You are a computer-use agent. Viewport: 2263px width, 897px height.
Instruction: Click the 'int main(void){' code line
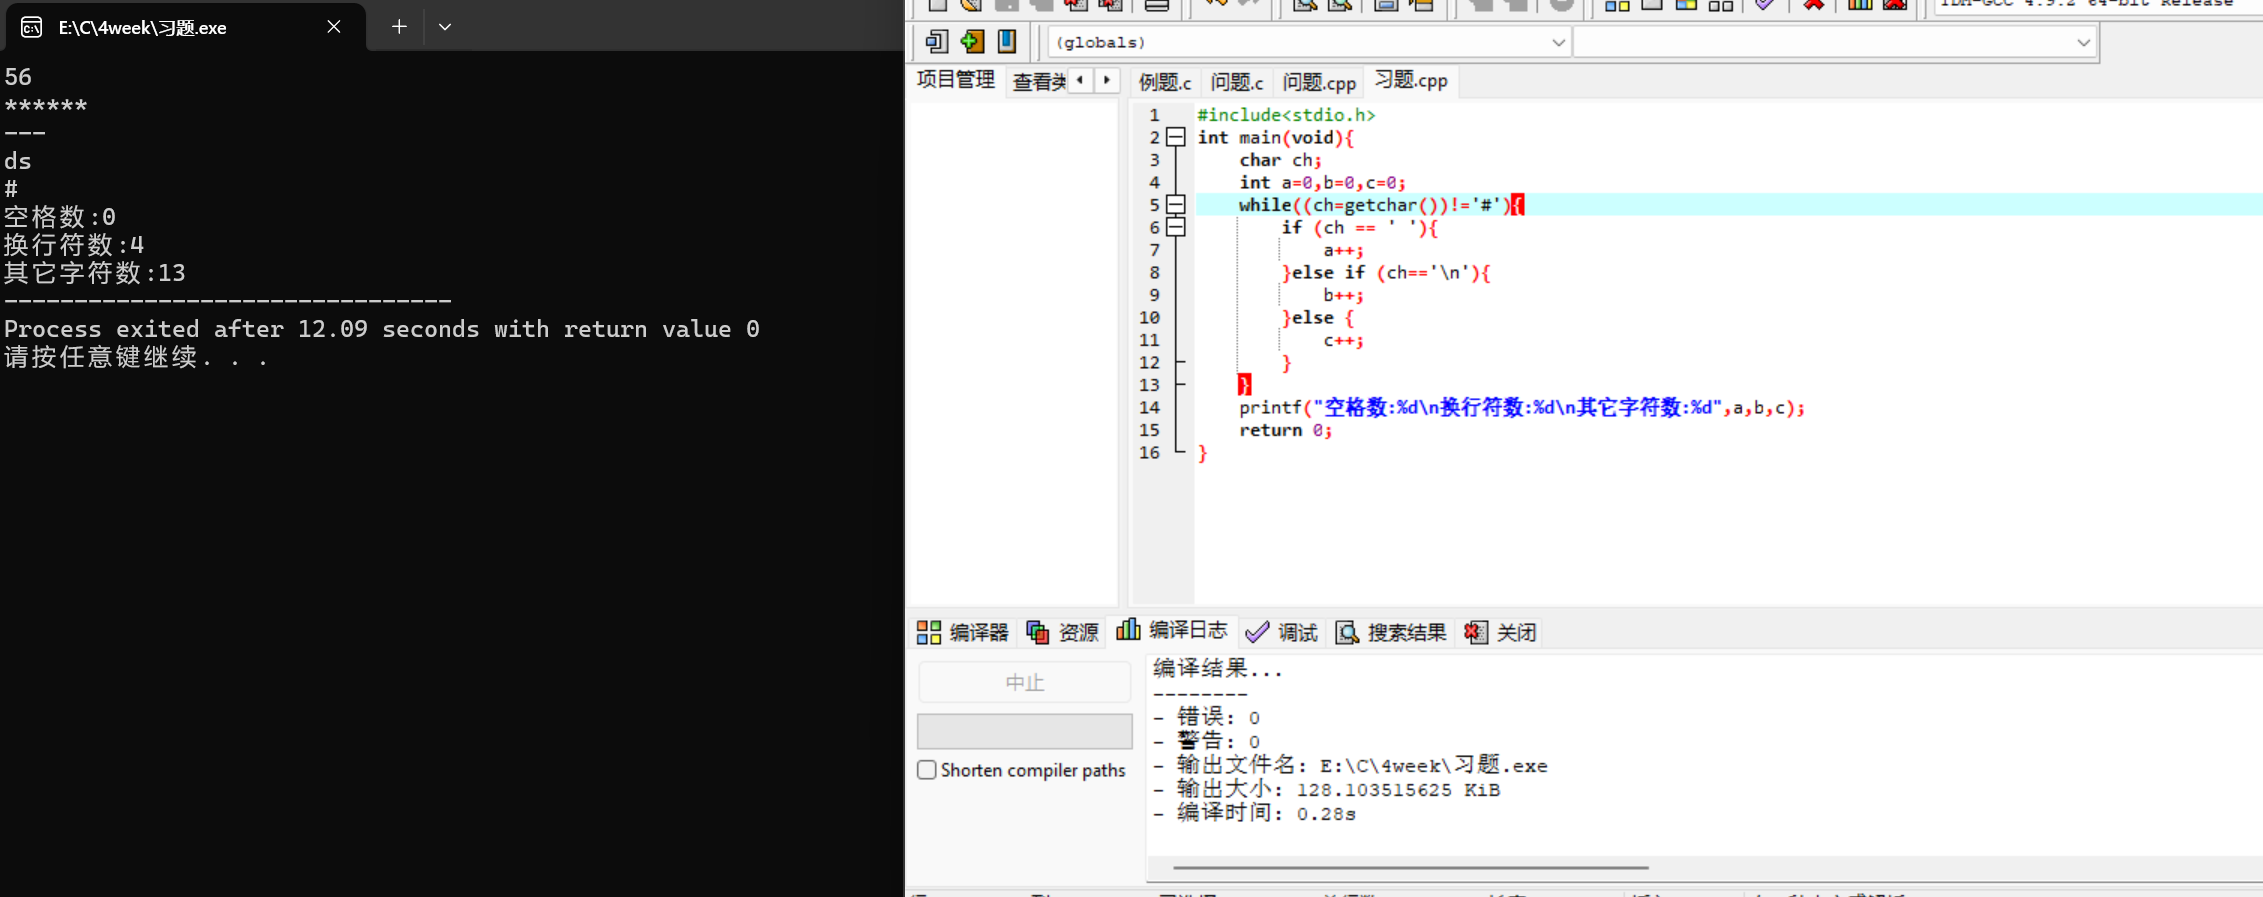1276,138
